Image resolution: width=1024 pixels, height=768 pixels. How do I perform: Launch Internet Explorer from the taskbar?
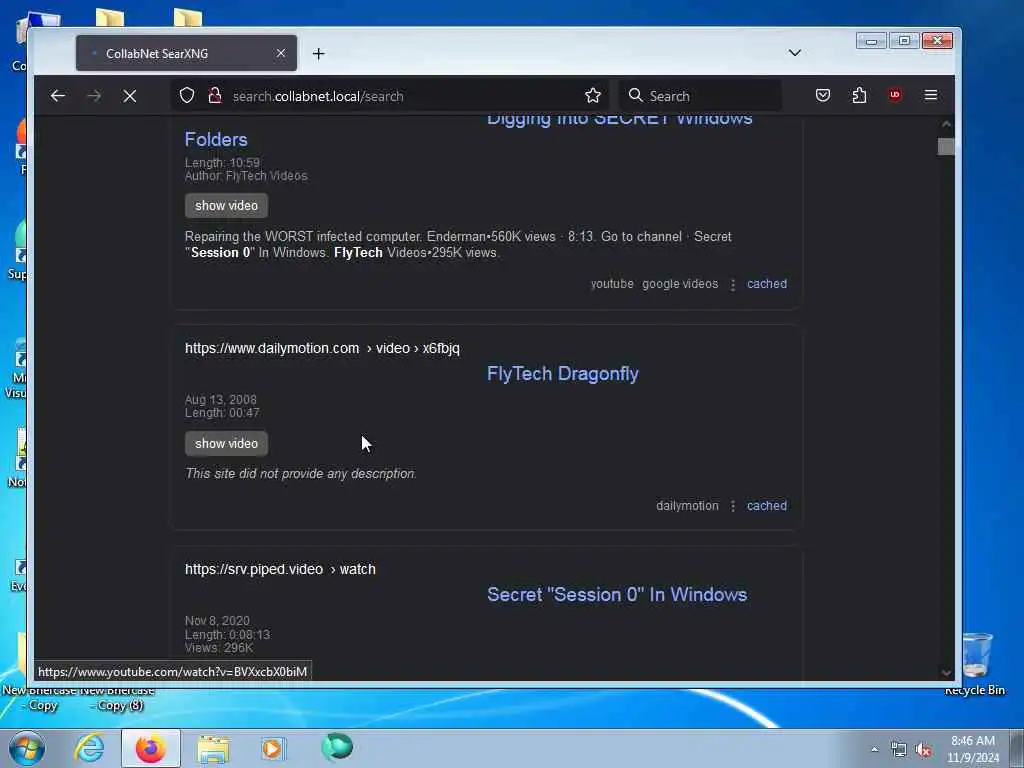89,748
